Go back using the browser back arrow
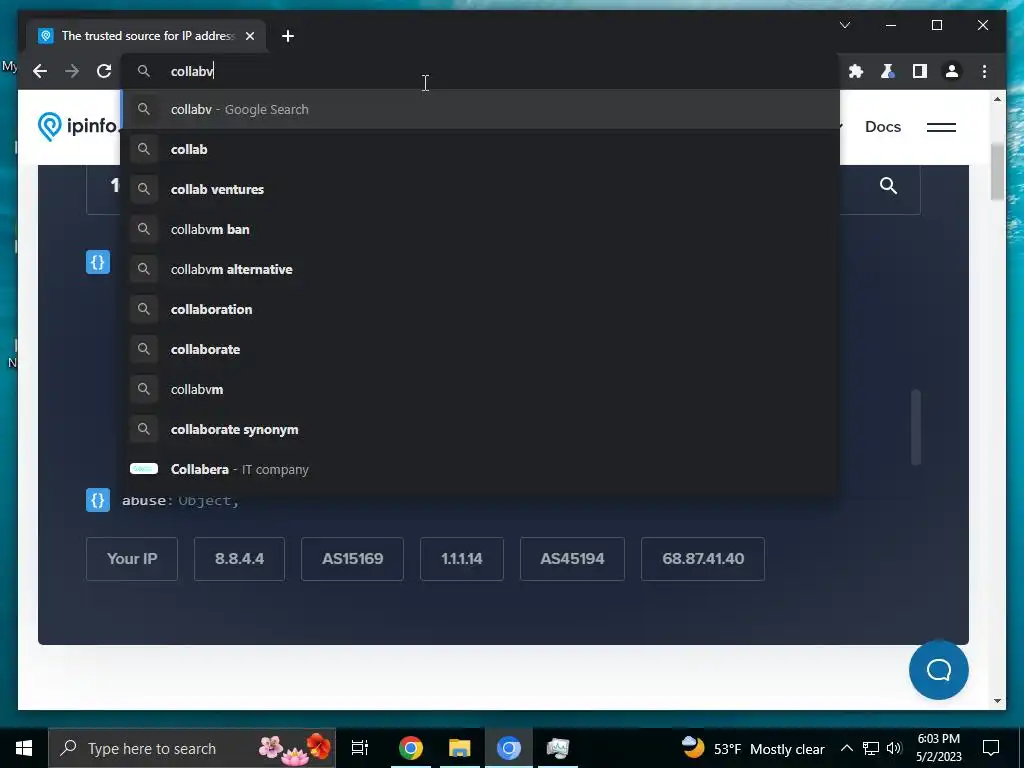This screenshot has width=1024, height=768. [x=40, y=71]
